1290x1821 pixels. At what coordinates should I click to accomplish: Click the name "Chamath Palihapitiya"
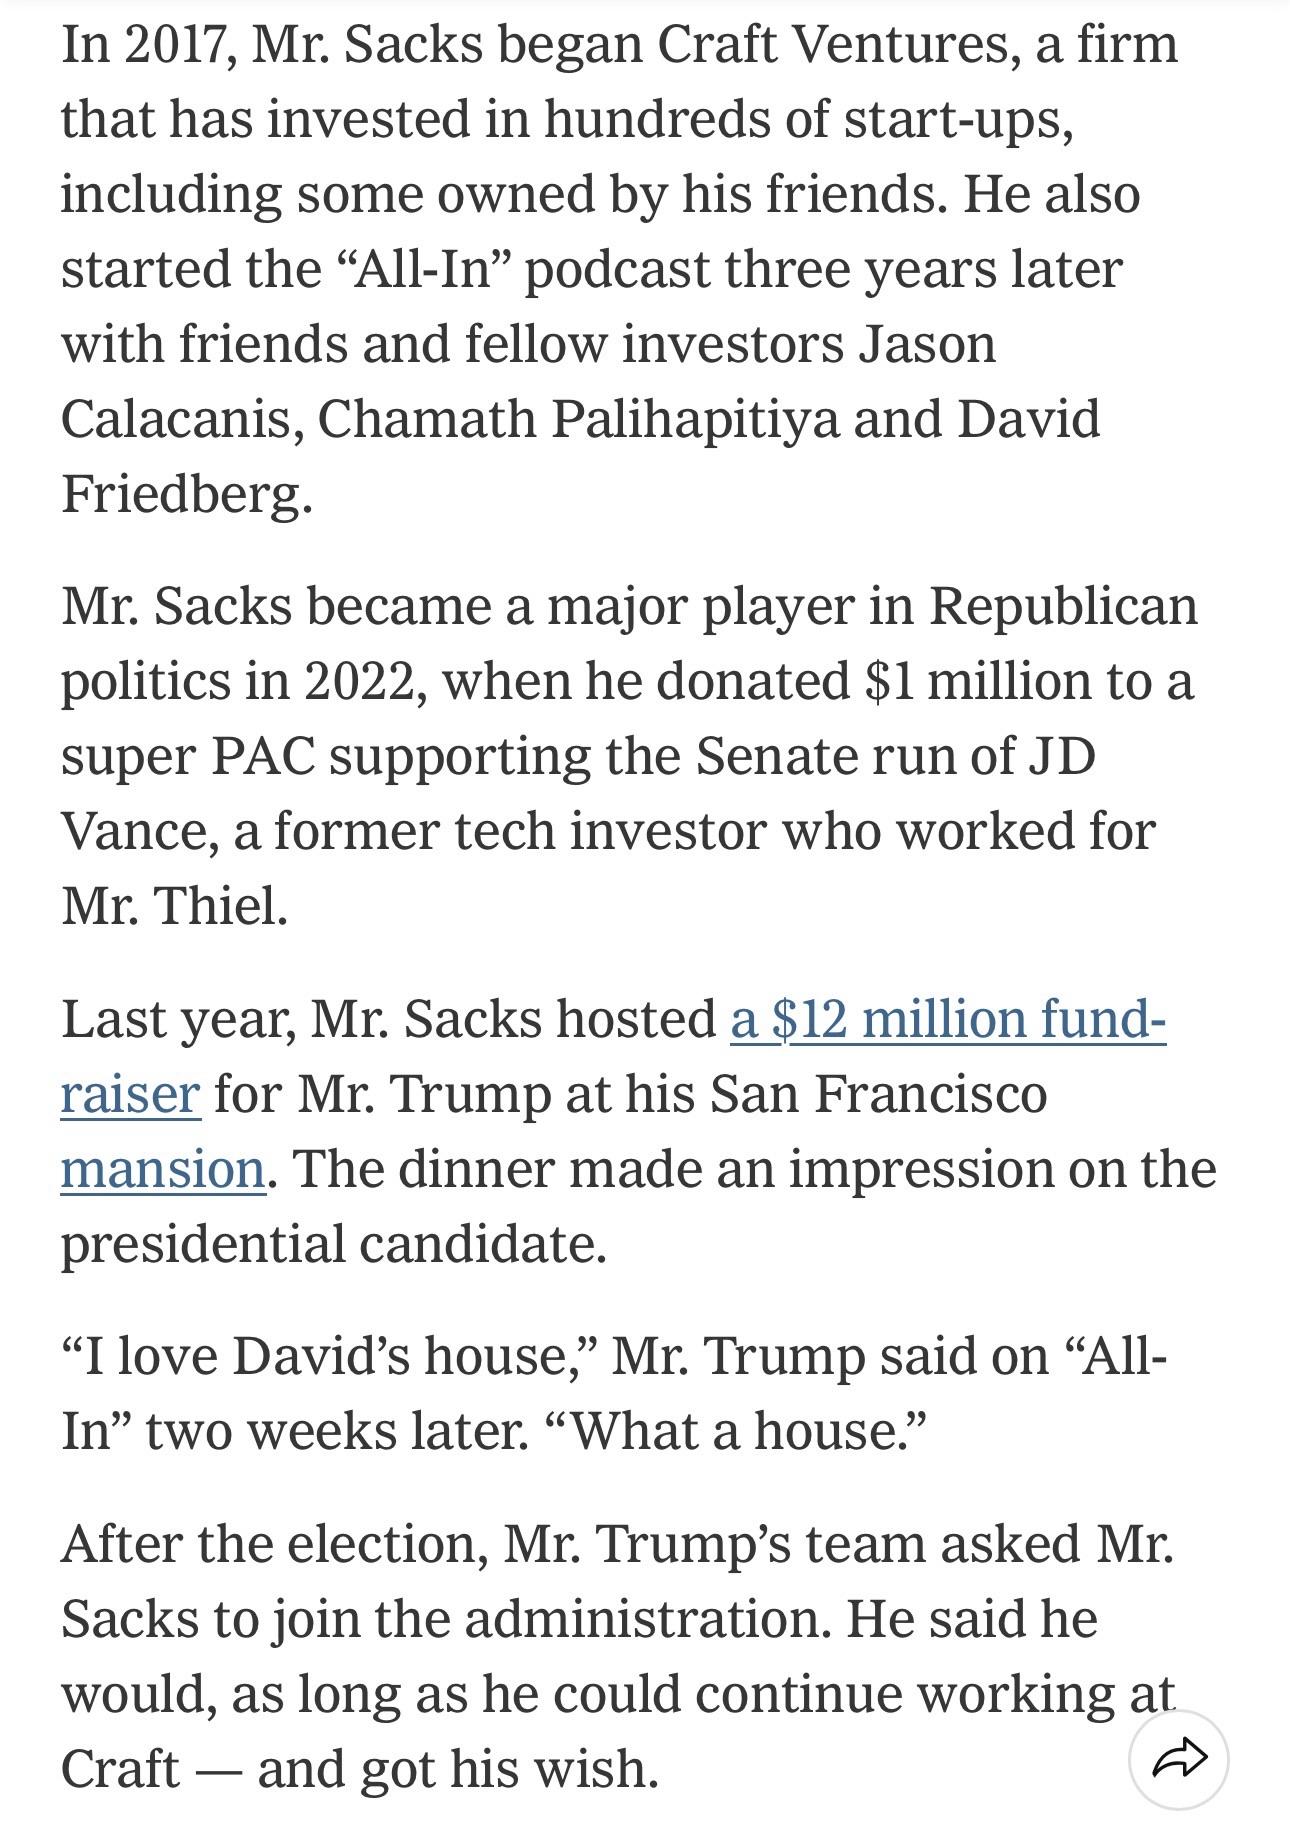coord(578,419)
